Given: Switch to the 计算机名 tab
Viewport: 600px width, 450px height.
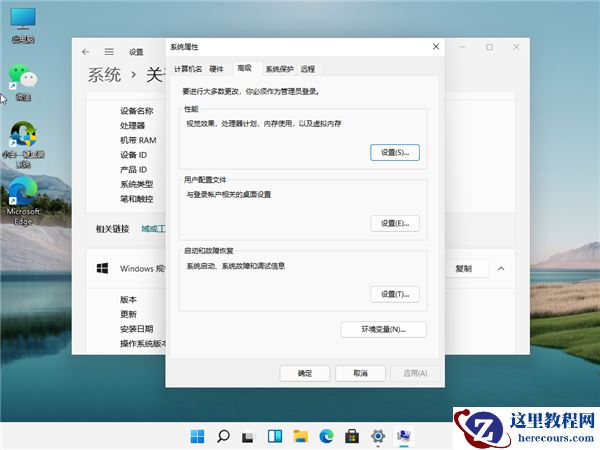Looking at the screenshot, I should tap(188, 69).
